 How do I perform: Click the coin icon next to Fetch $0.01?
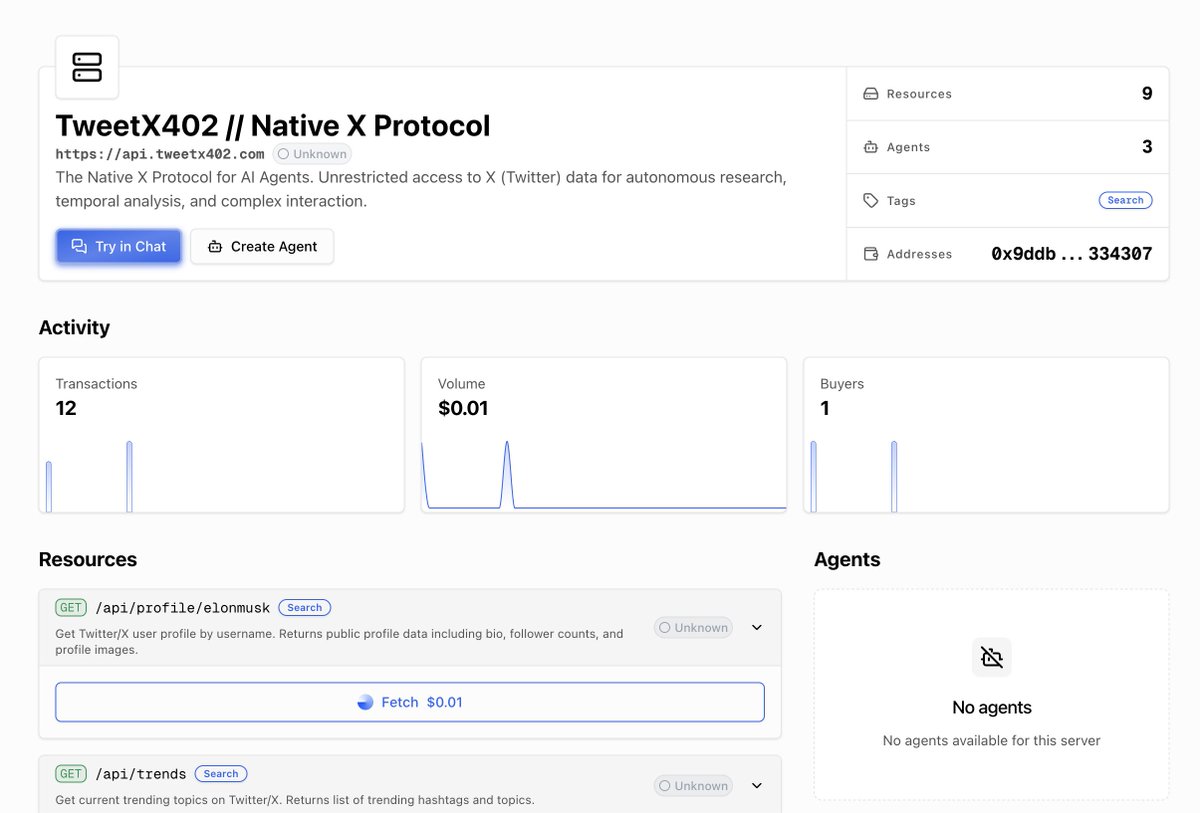[x=365, y=702]
